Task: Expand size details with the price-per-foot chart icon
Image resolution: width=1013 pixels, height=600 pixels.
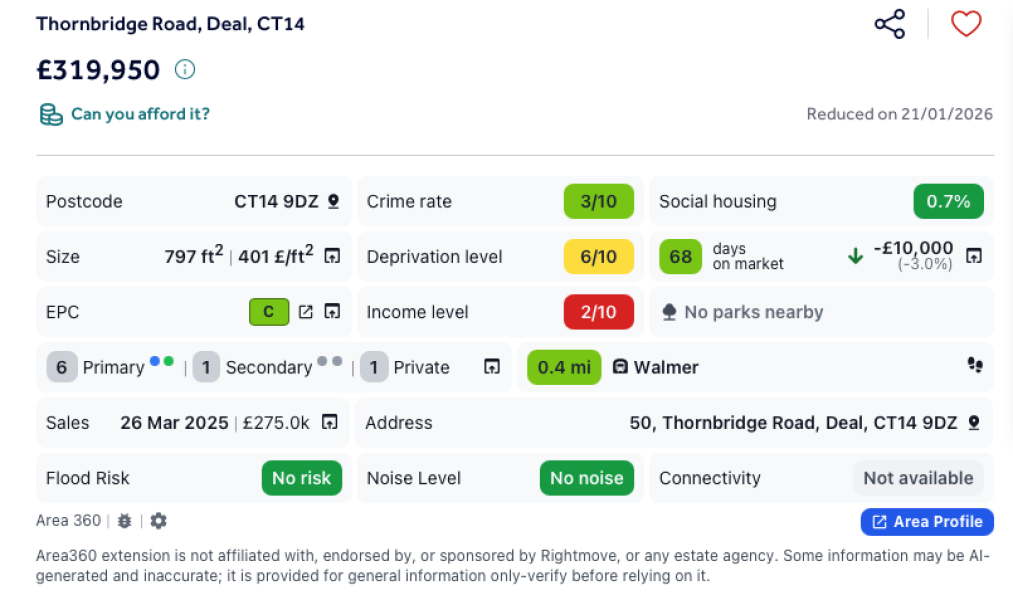Action: (330, 256)
